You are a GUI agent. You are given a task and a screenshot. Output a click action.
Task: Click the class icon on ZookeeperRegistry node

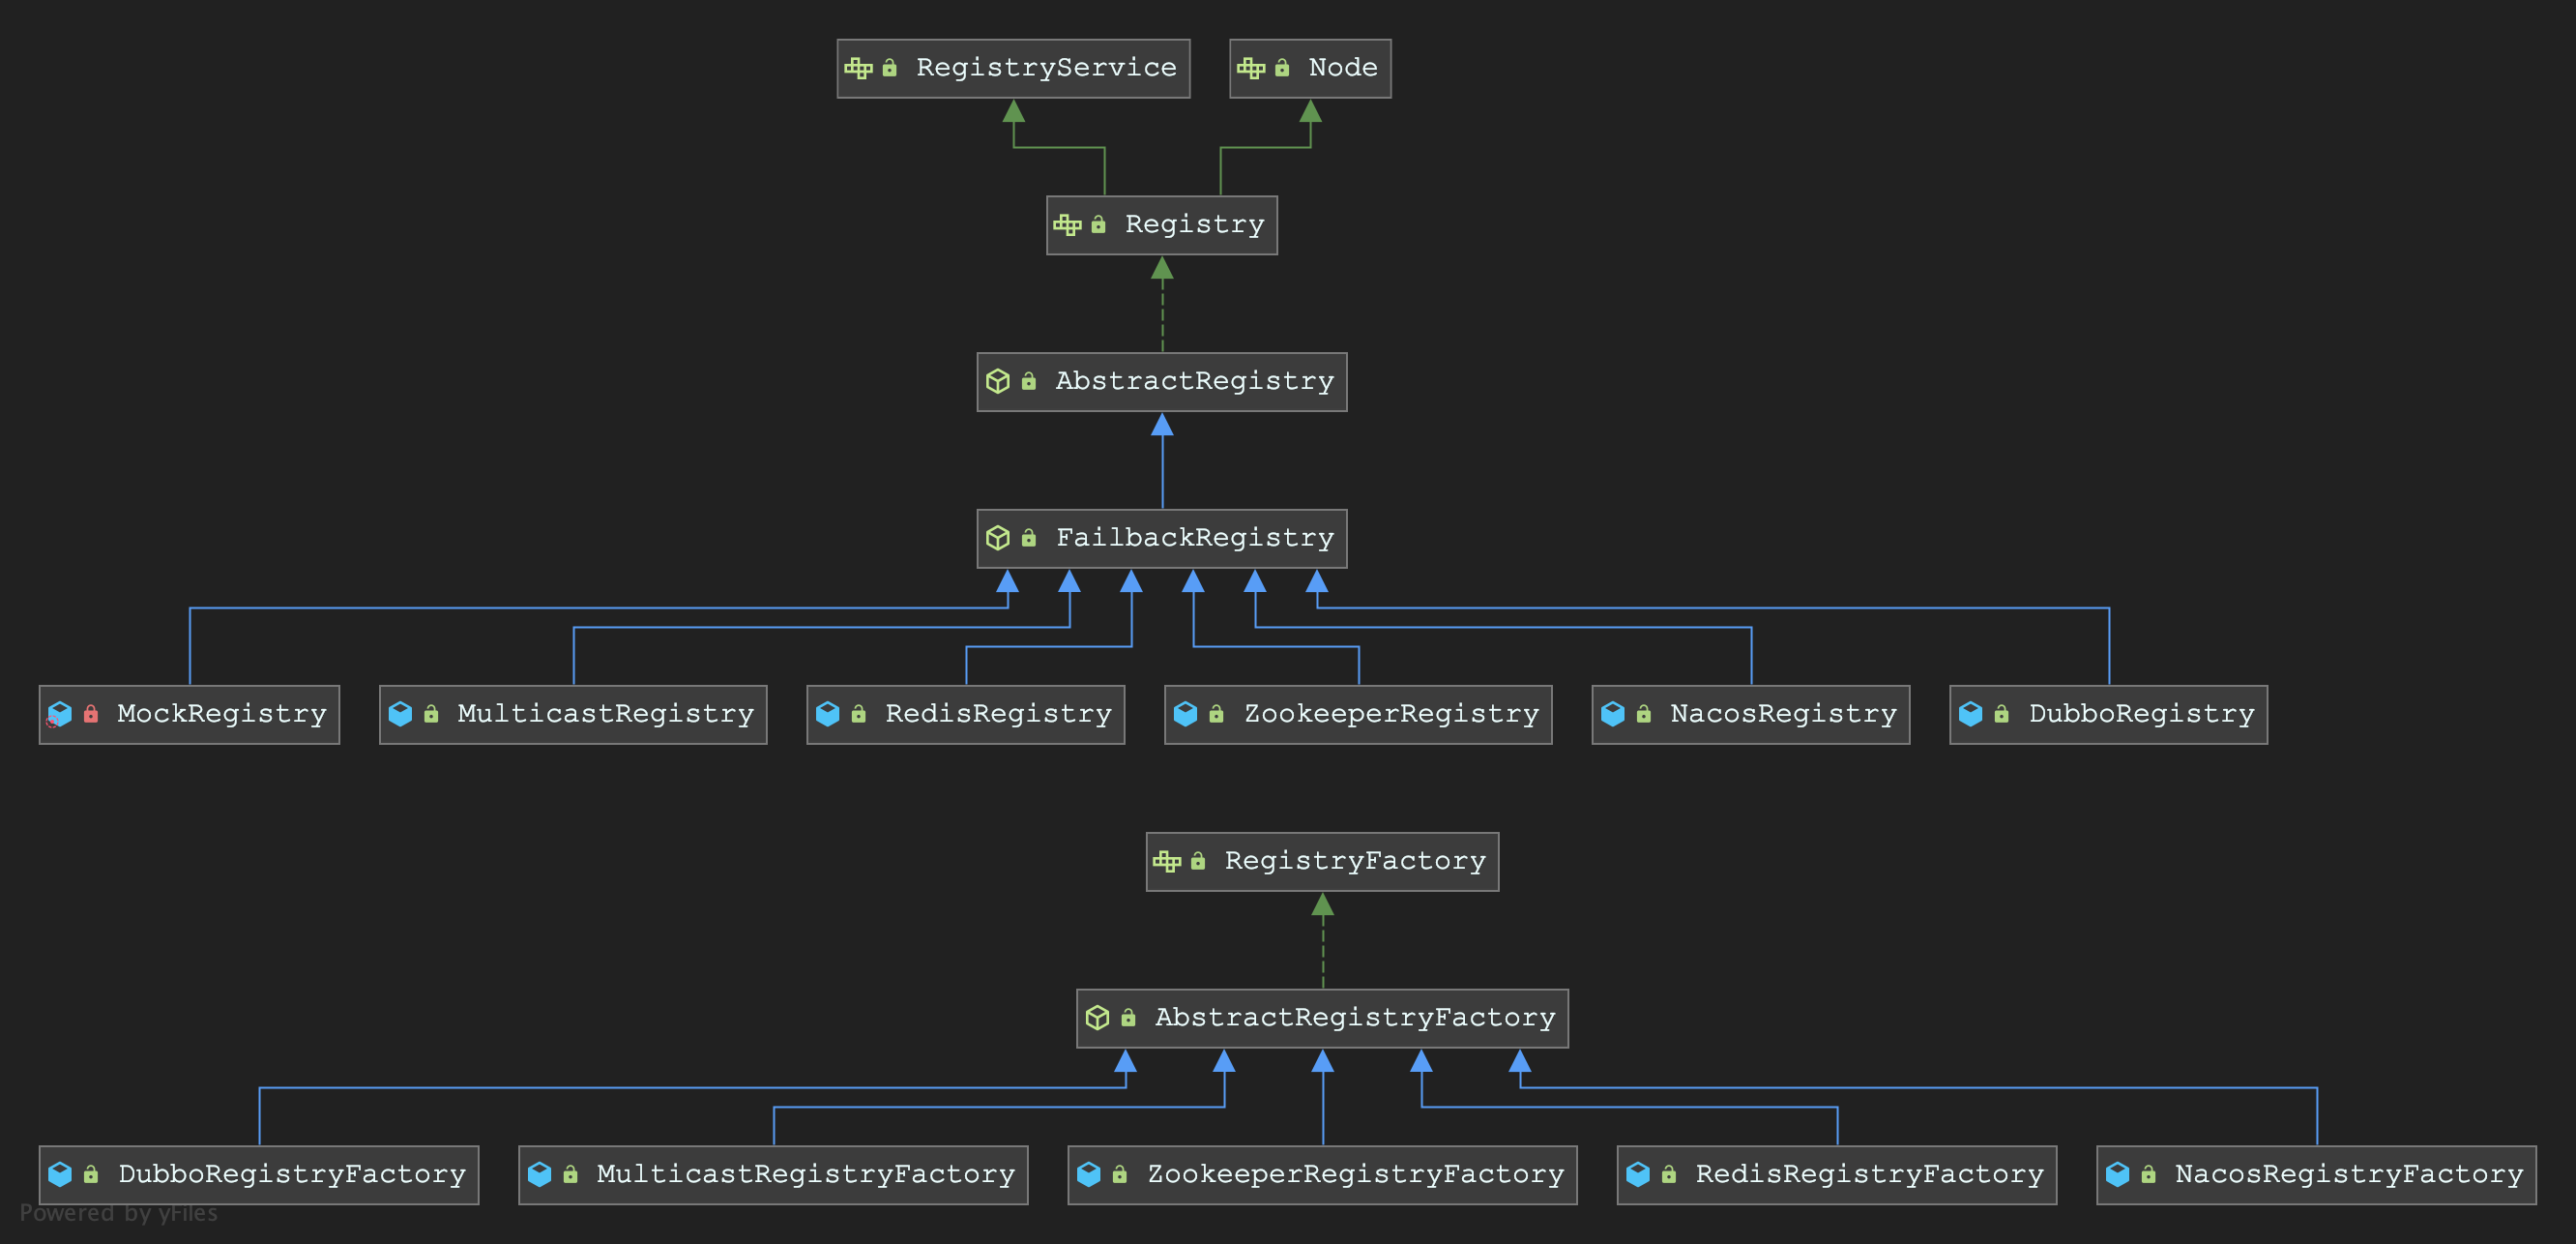click(1185, 714)
